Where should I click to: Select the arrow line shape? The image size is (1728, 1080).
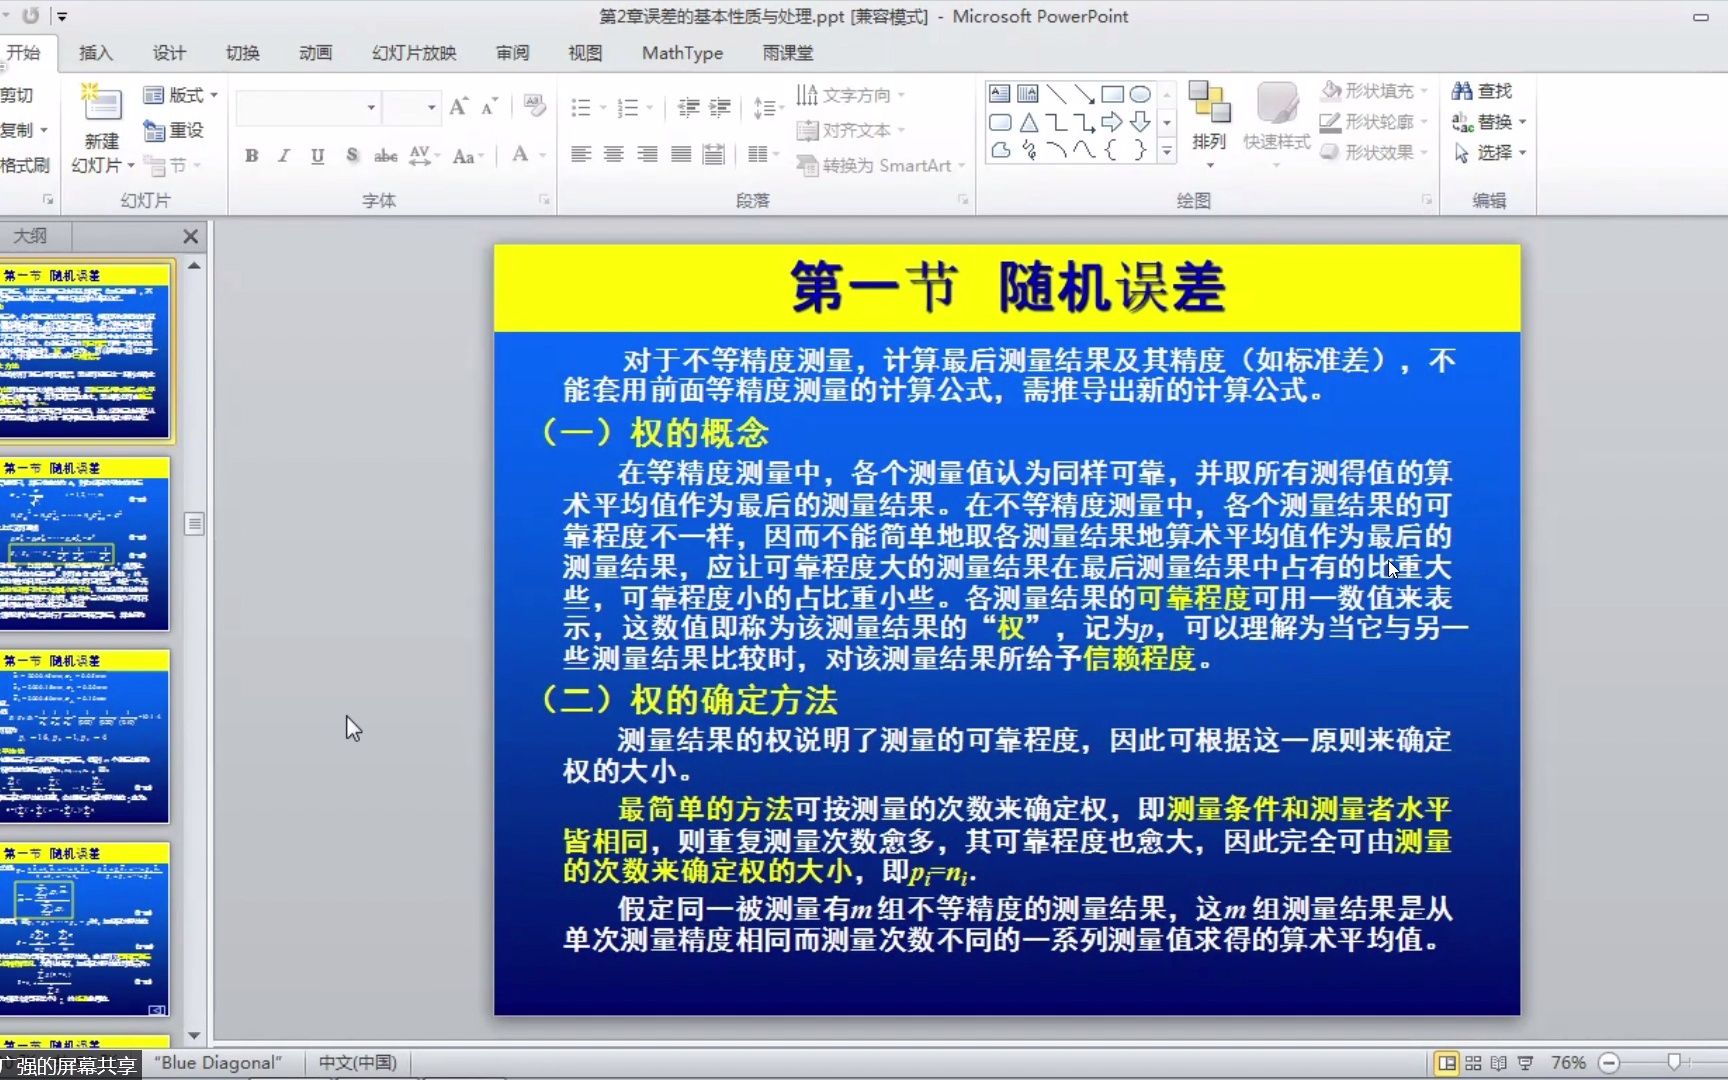coord(1084,94)
